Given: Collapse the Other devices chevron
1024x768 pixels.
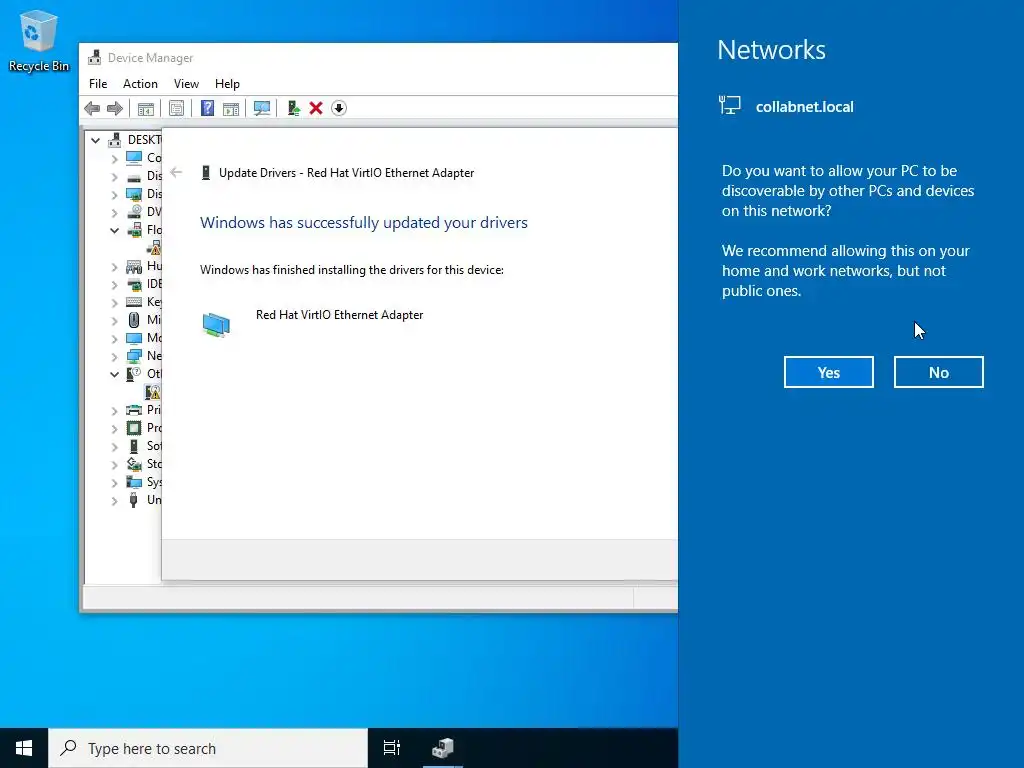Looking at the screenshot, I should coord(114,374).
